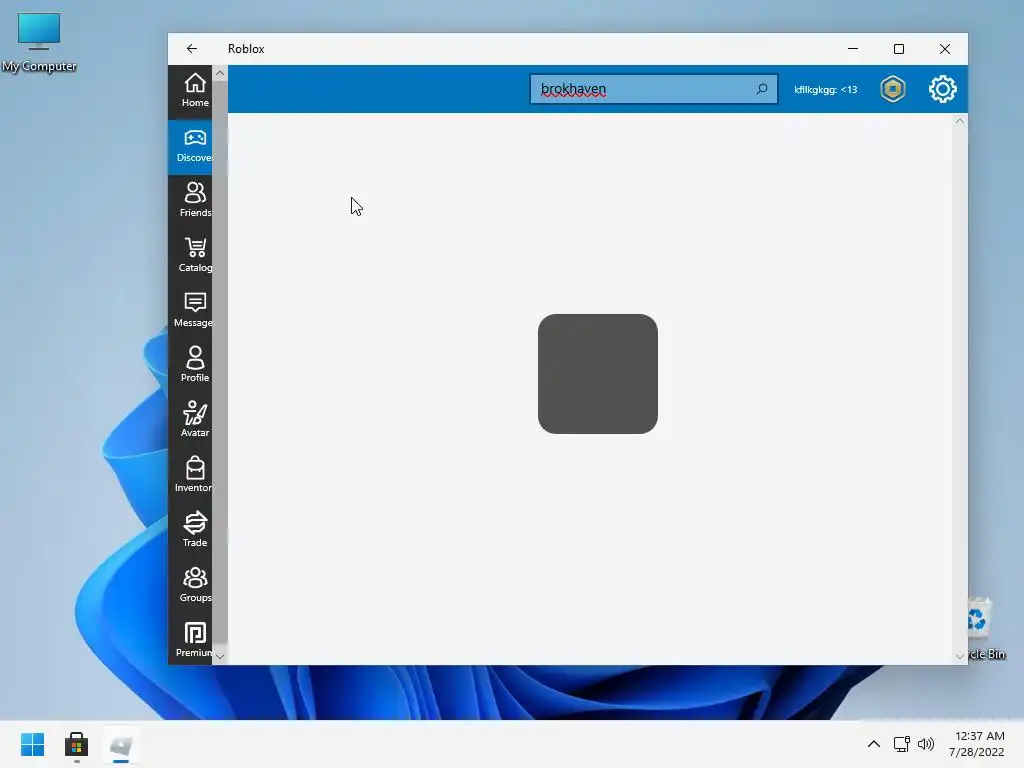Click the search magnifier icon

point(761,89)
